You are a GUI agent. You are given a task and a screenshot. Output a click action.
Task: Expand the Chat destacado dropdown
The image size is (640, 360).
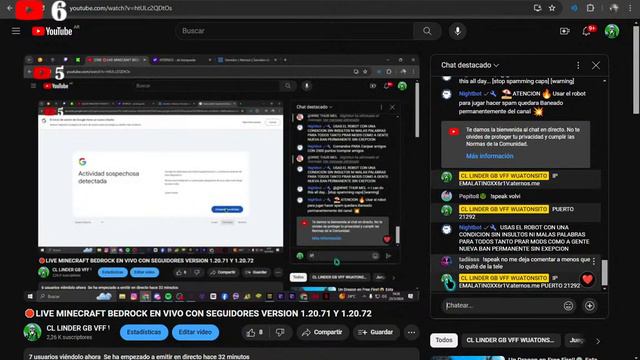470,65
